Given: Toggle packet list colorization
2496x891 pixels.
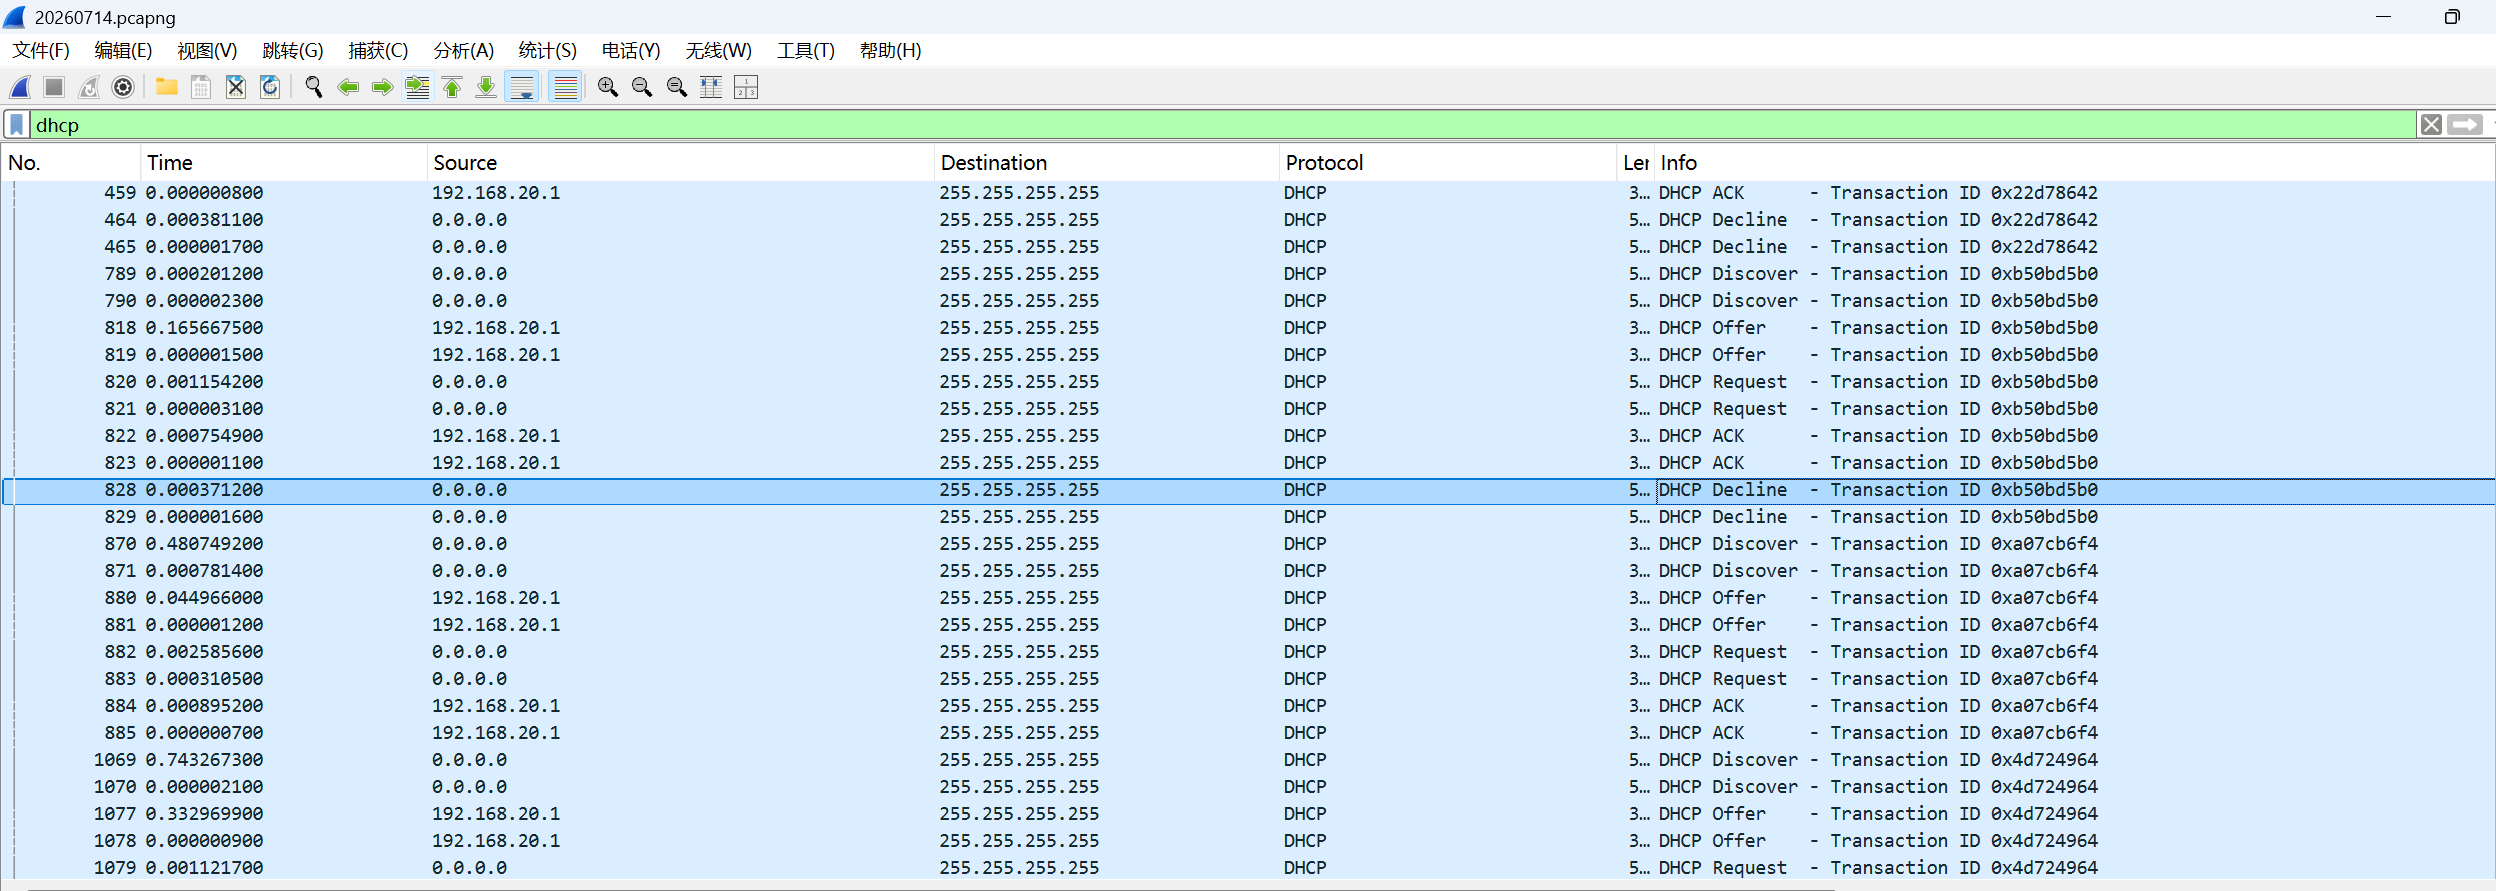Looking at the screenshot, I should pos(566,88).
